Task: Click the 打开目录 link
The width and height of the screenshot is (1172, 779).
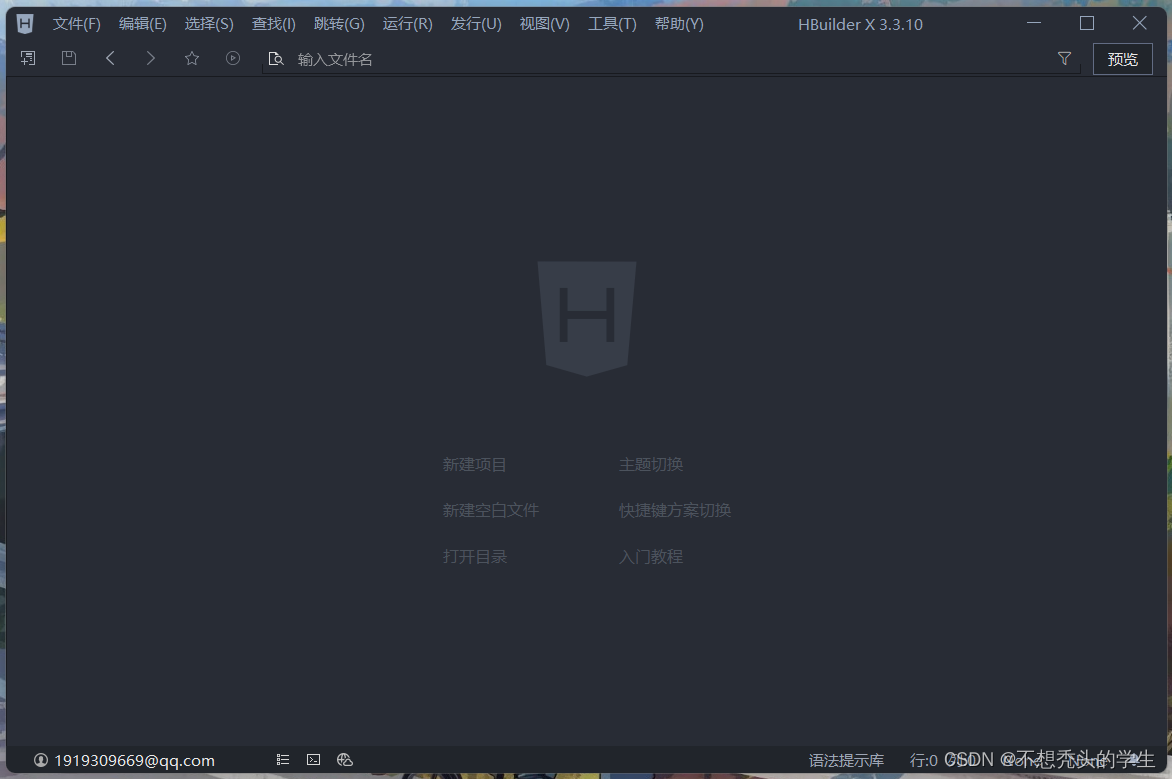Action: (x=475, y=556)
